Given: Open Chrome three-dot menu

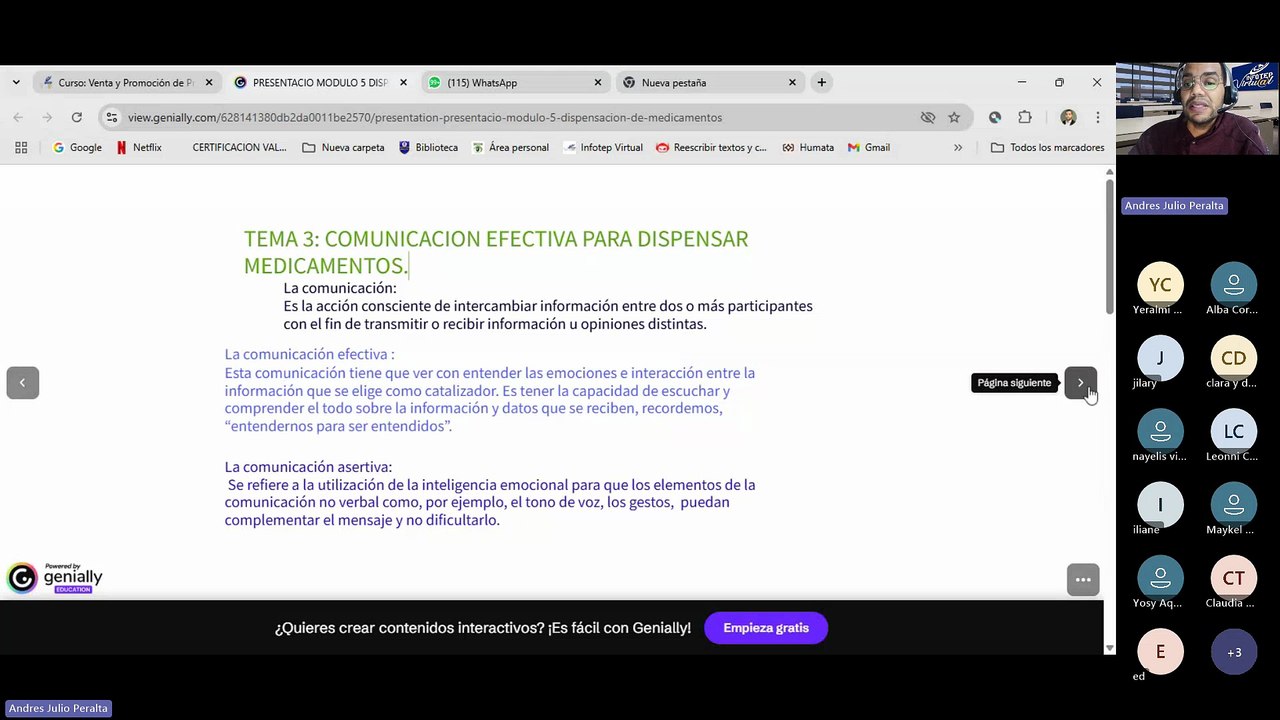Looking at the screenshot, I should point(1097,117).
